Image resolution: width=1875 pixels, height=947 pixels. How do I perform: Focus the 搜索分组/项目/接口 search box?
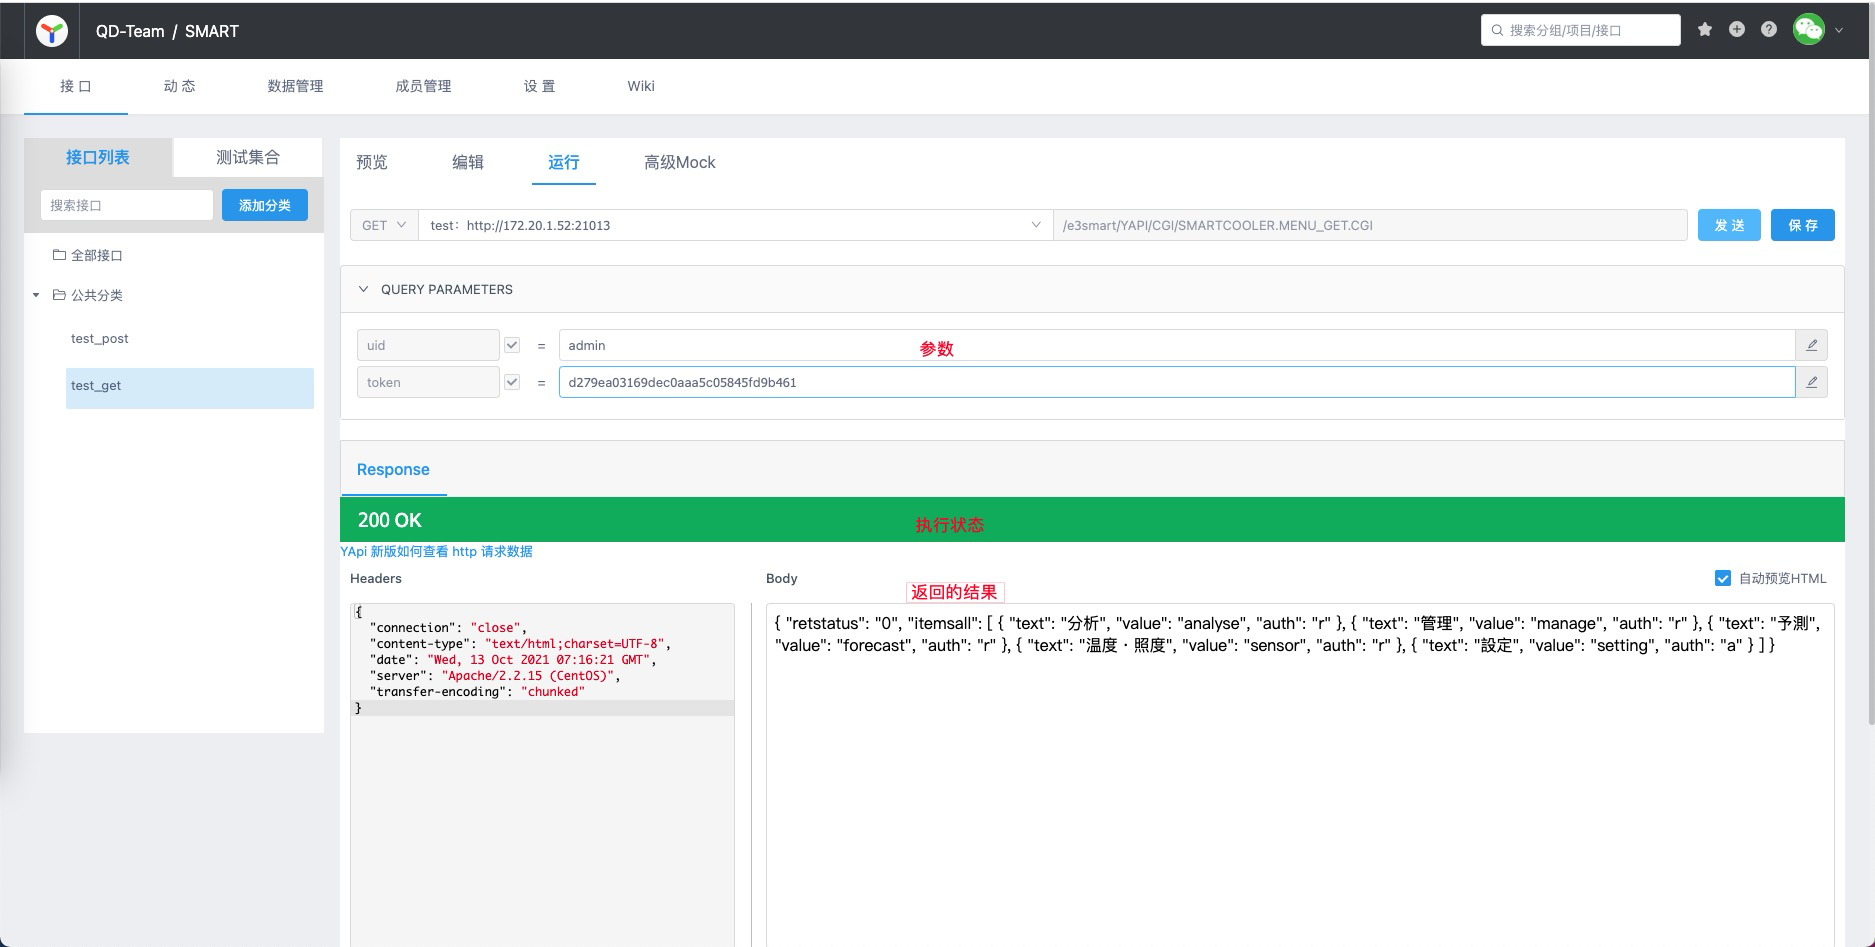(x=1580, y=30)
